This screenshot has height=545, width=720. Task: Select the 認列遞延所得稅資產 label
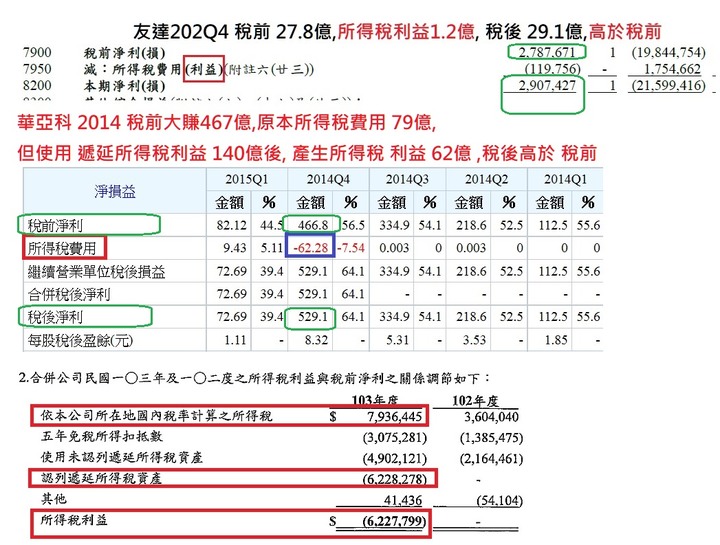[x=101, y=478]
